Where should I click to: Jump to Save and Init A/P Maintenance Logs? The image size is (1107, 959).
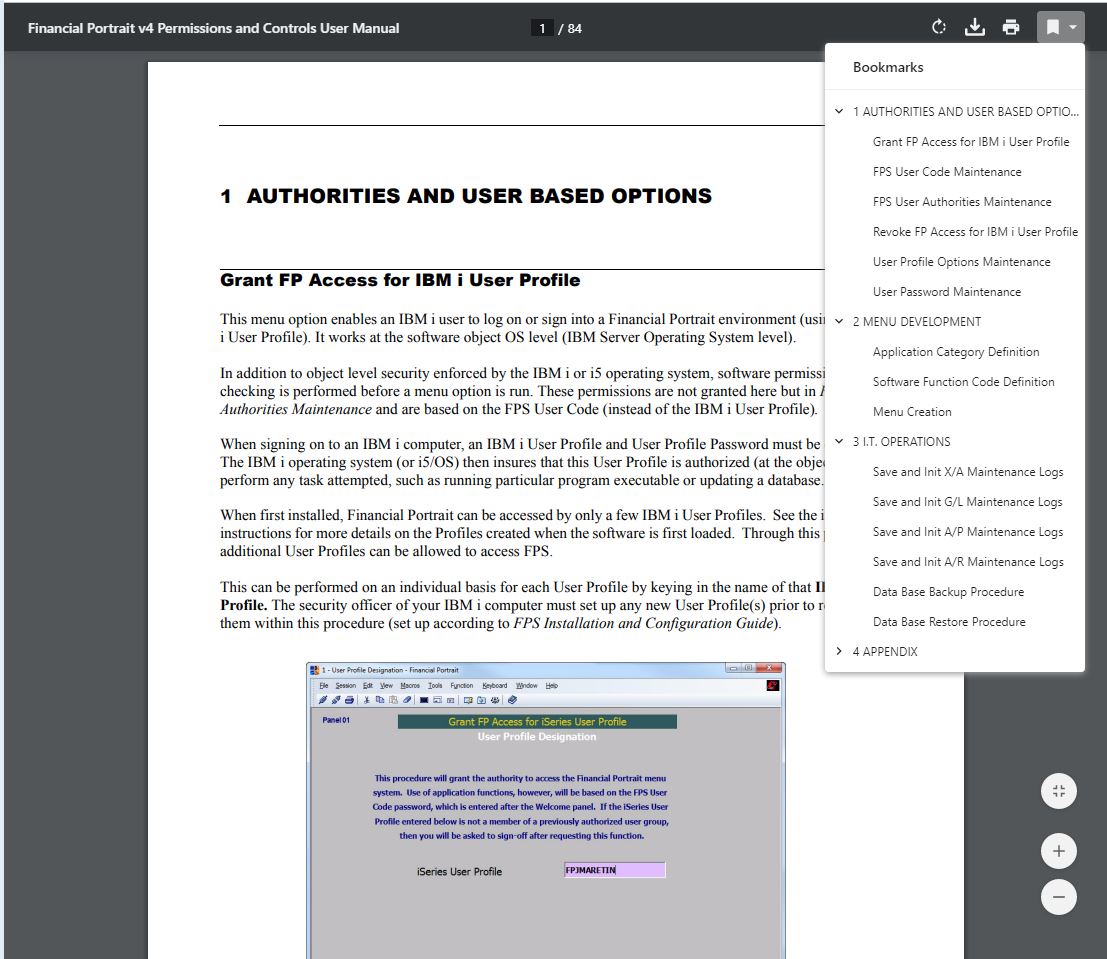tap(968, 532)
